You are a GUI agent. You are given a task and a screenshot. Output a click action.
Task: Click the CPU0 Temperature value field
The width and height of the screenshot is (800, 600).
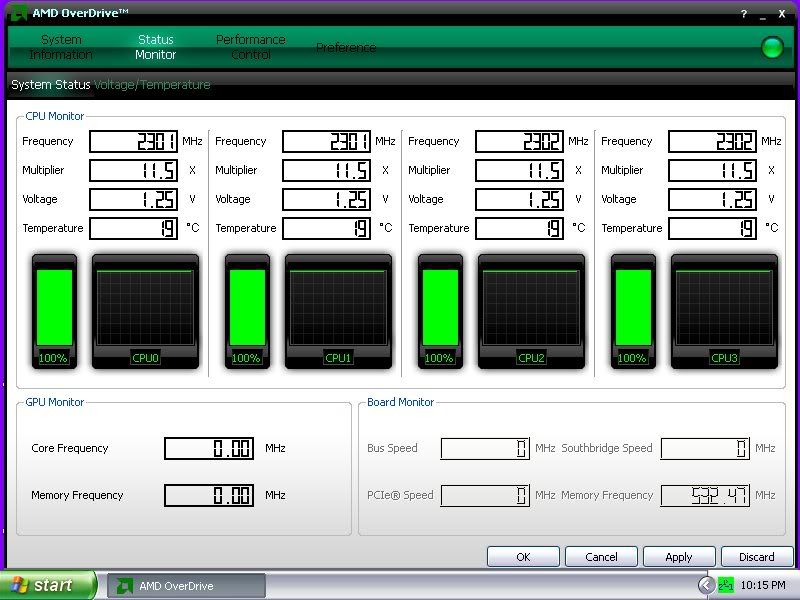click(x=134, y=229)
